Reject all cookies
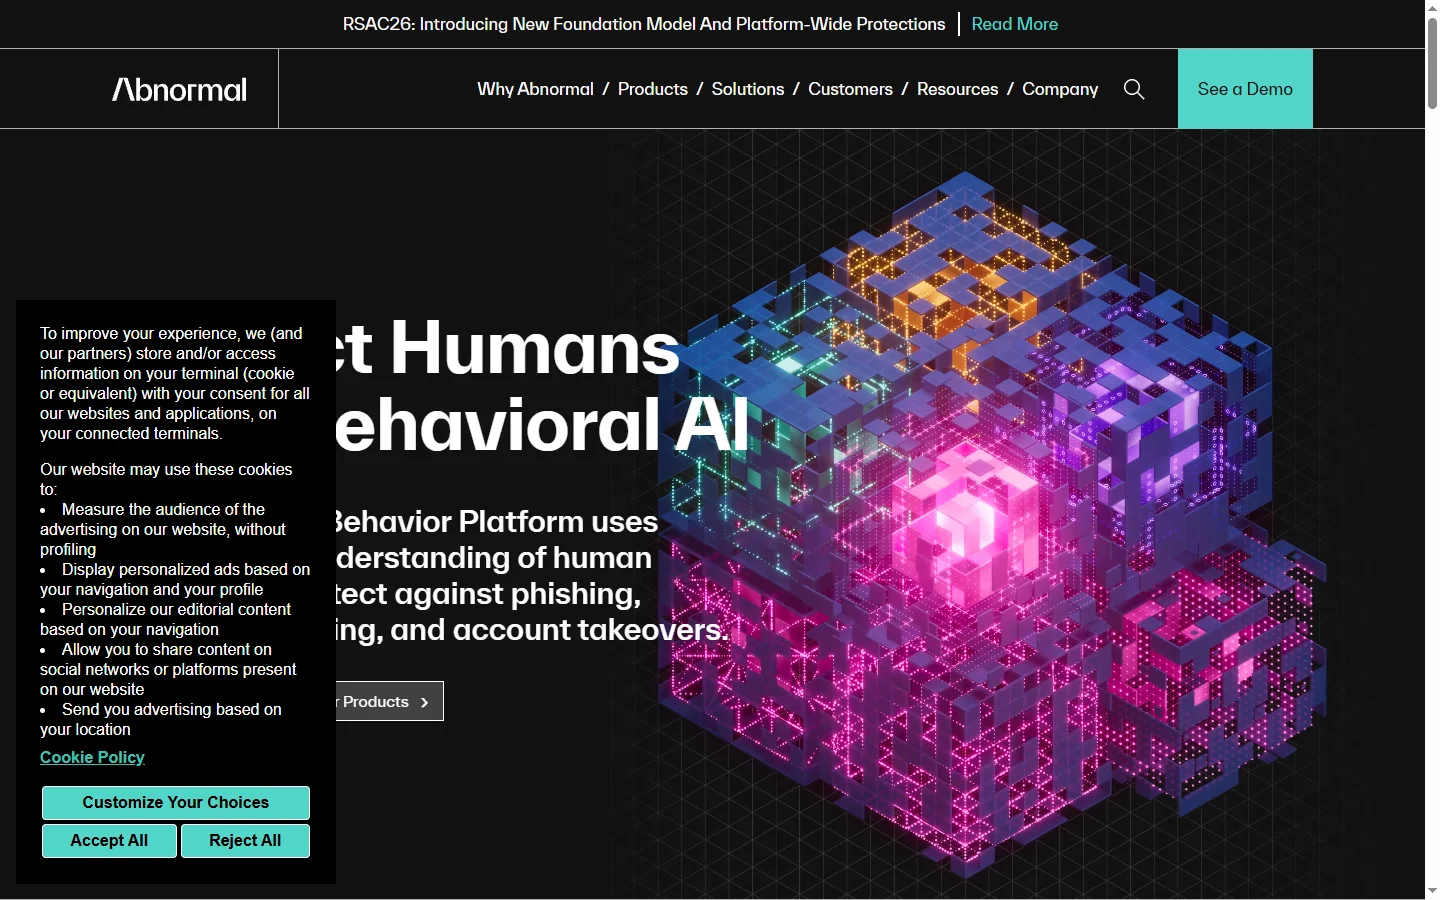This screenshot has width=1440, height=900. (x=245, y=840)
